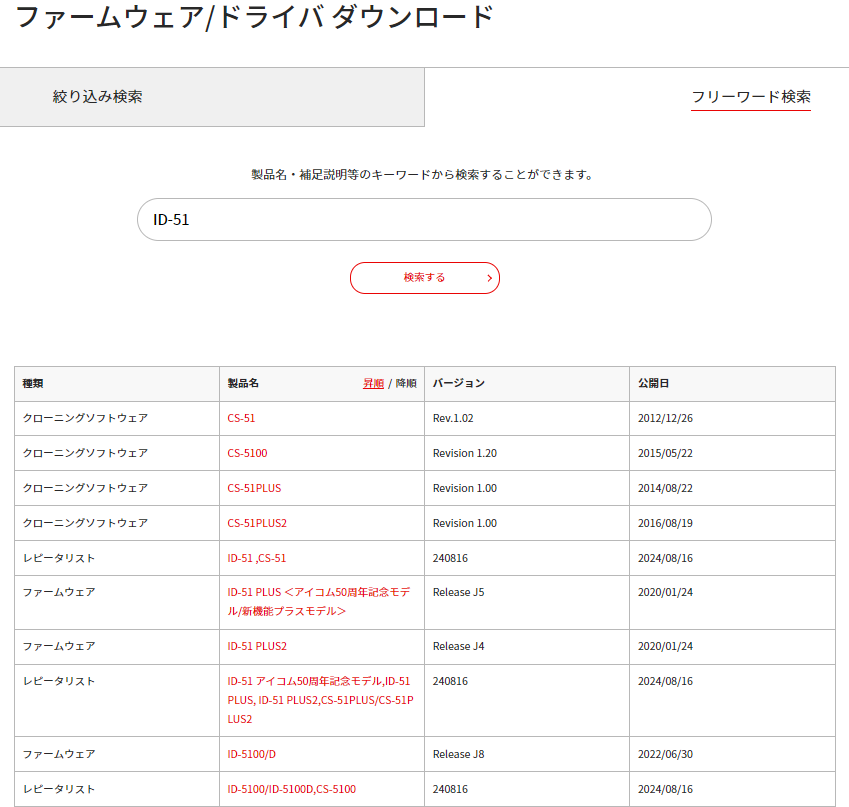Open the CS-51 download link

click(241, 418)
